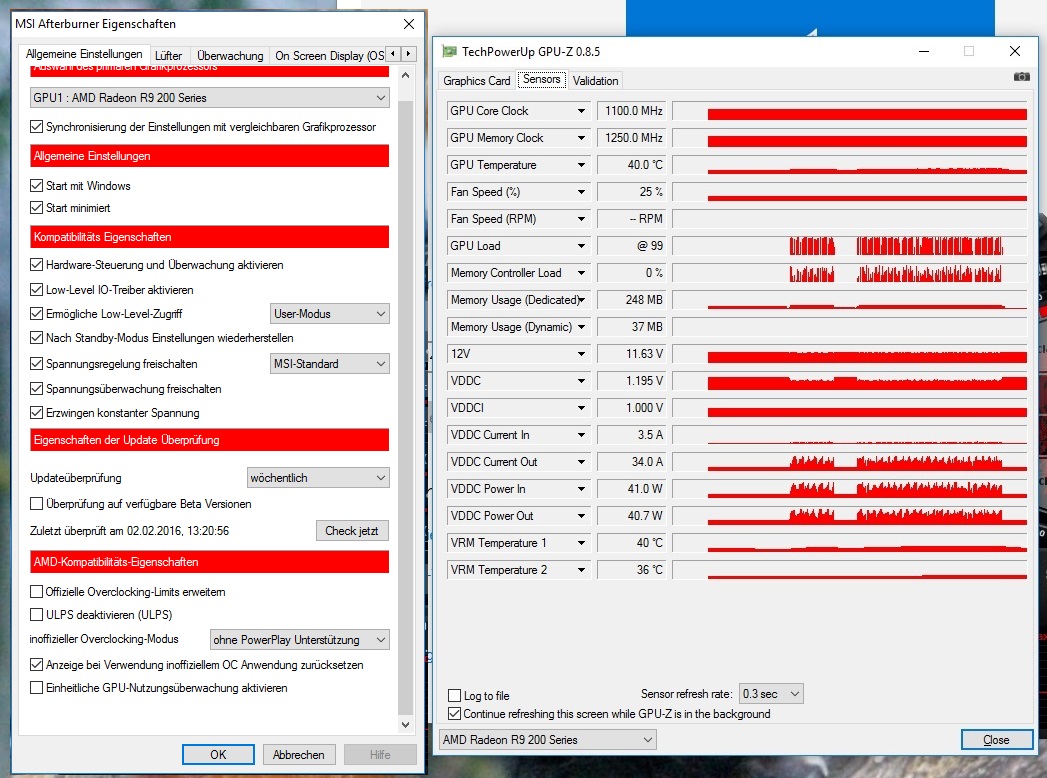This screenshot has height=778, width=1047.
Task: Switch to GPU-Z Graphics Card tab
Action: pos(477,81)
